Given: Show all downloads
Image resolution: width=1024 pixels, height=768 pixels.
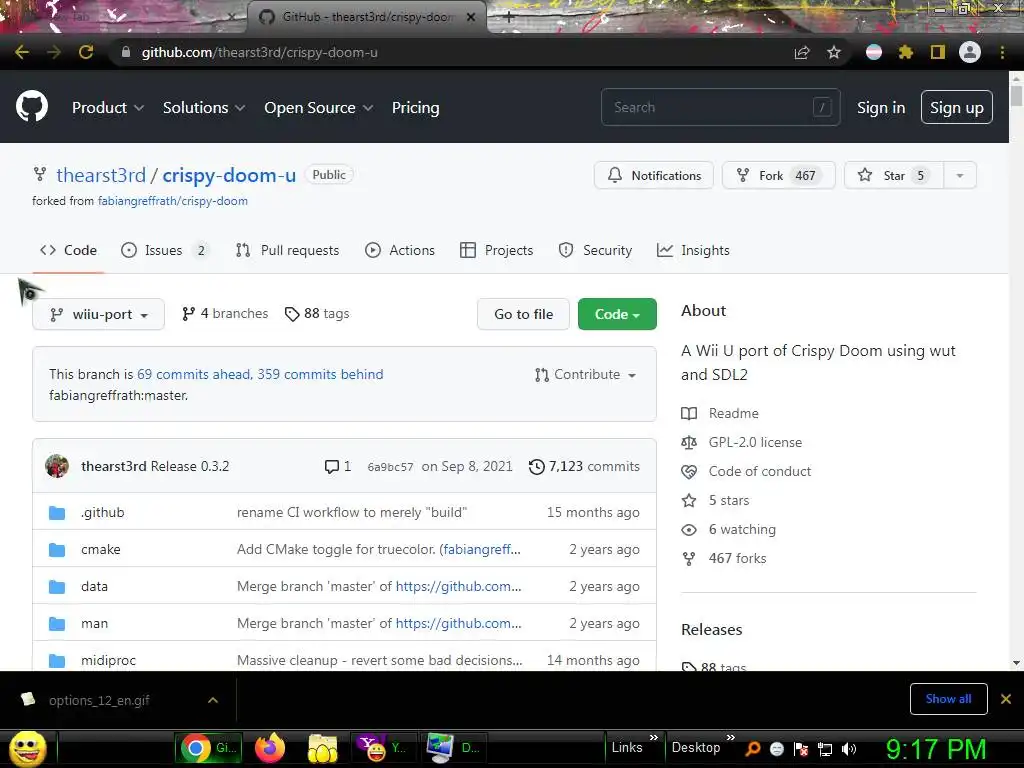Looking at the screenshot, I should tap(948, 699).
